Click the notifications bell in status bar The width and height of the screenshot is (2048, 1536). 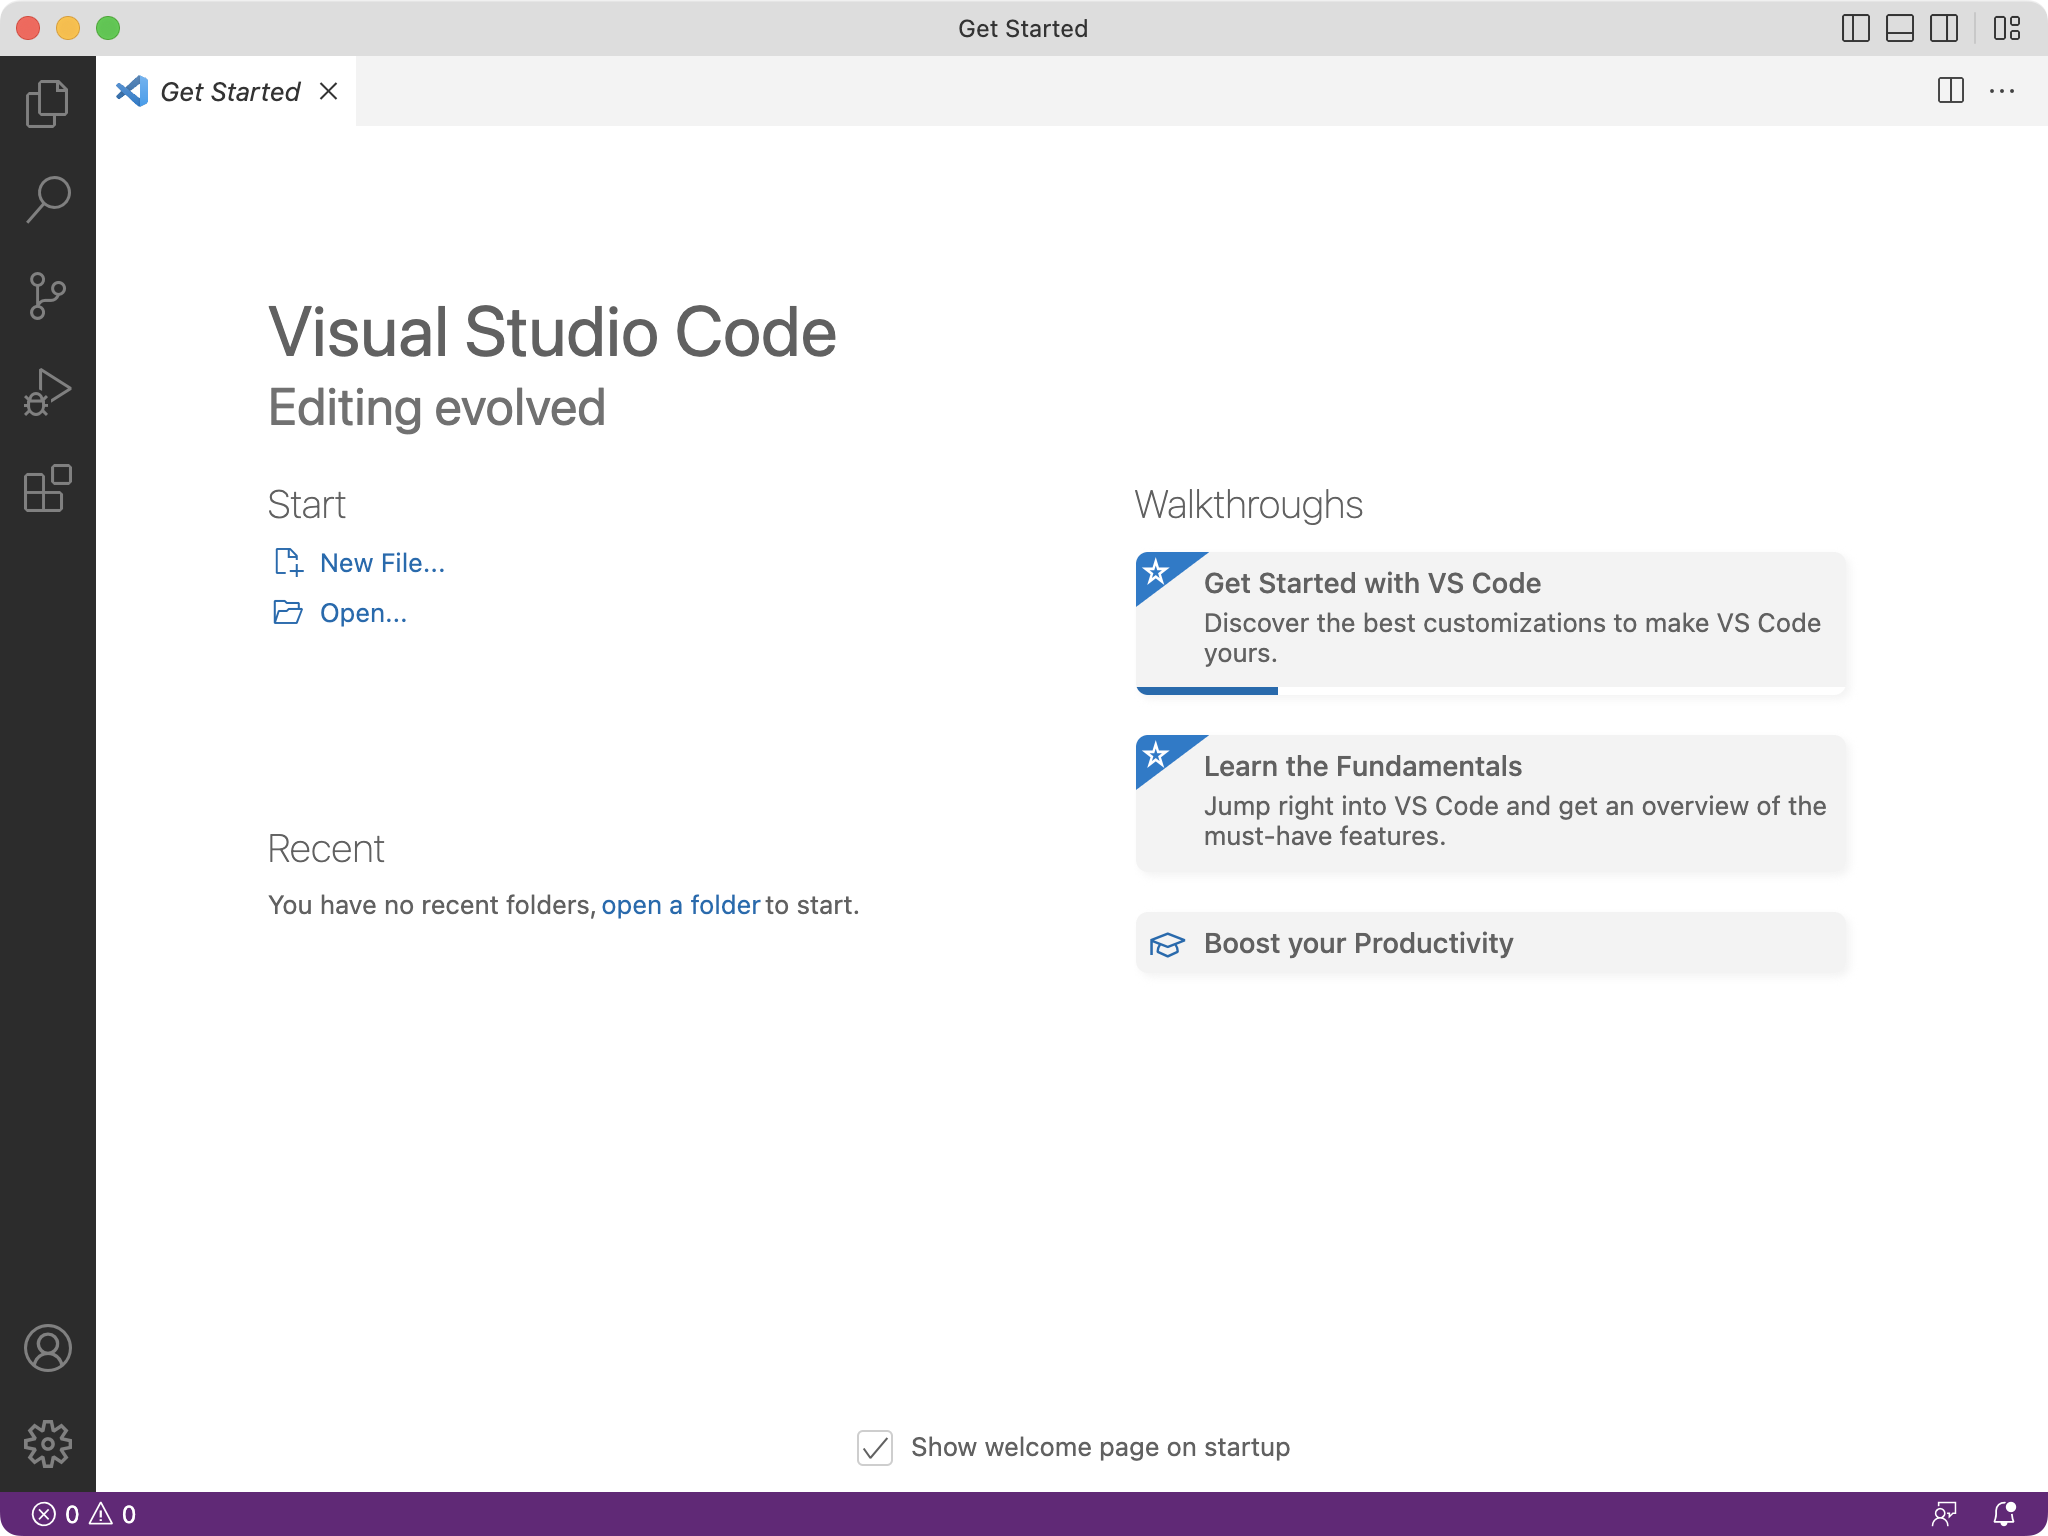(x=2004, y=1514)
